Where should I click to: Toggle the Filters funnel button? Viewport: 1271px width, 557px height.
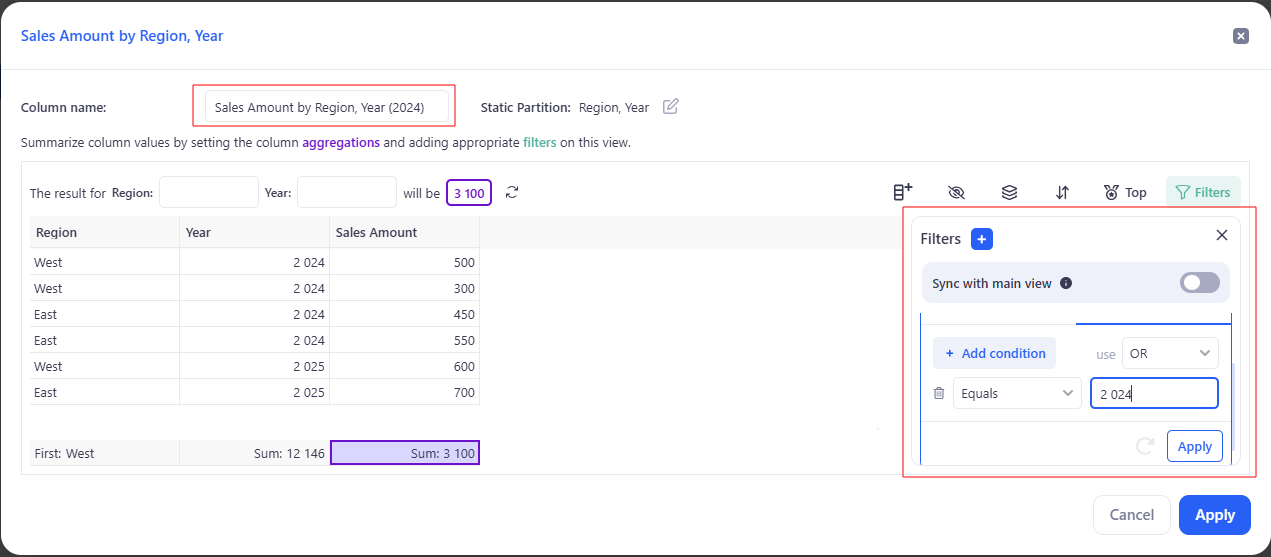pyautogui.click(x=1203, y=192)
